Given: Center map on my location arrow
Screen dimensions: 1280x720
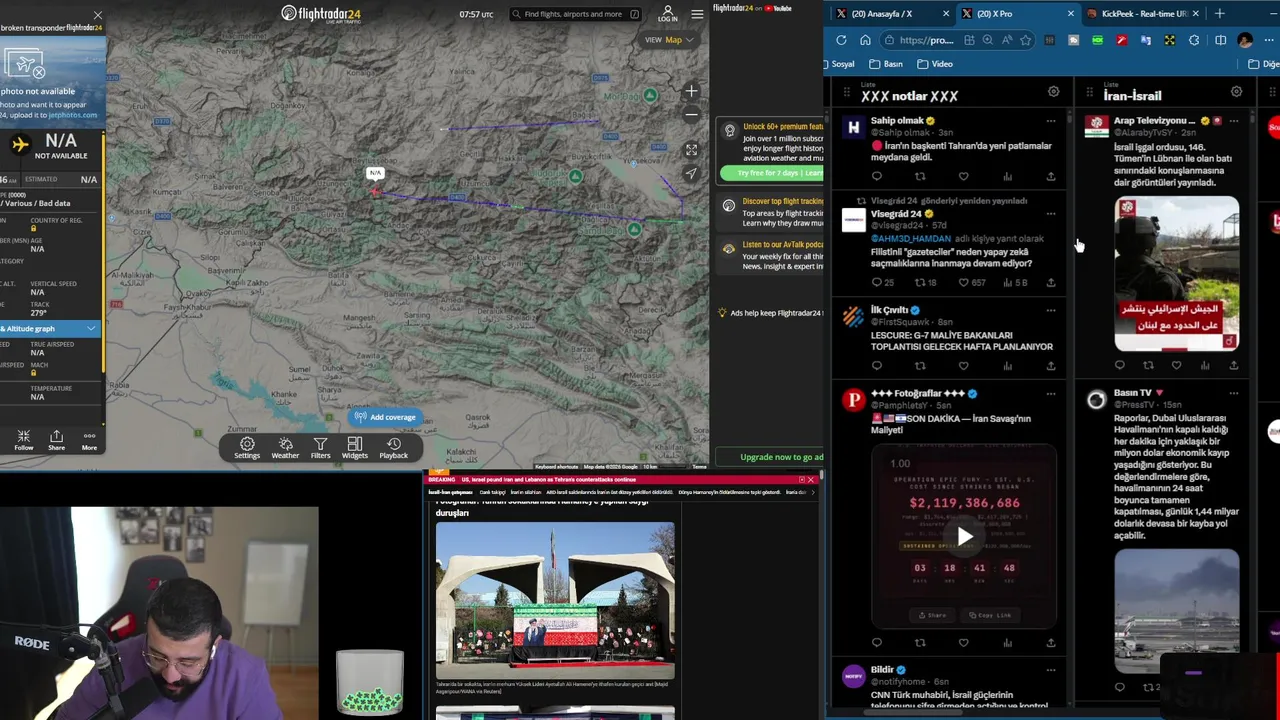Looking at the screenshot, I should 691,174.
